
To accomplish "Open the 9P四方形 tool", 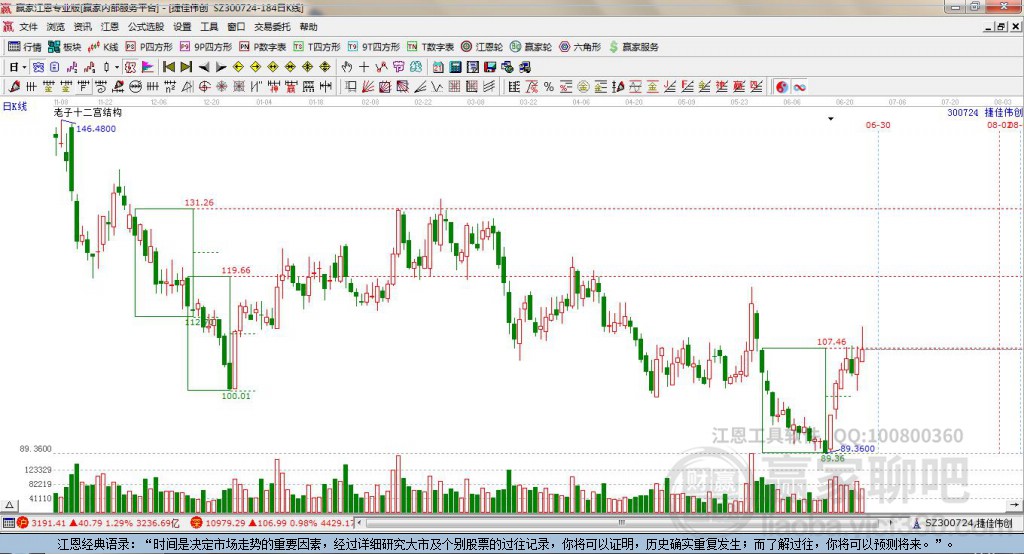I will tap(206, 47).
